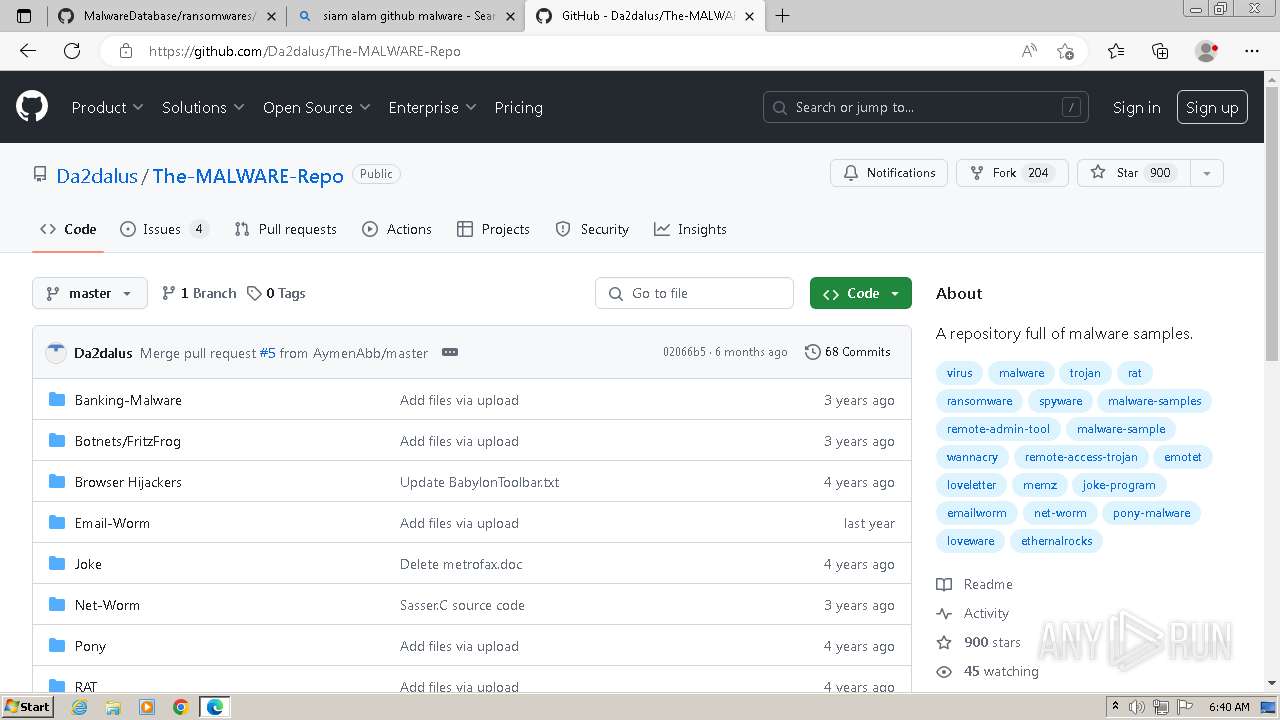The image size is (1280, 720).
Task: Open the Collections icon in toolbar
Action: tap(1160, 51)
